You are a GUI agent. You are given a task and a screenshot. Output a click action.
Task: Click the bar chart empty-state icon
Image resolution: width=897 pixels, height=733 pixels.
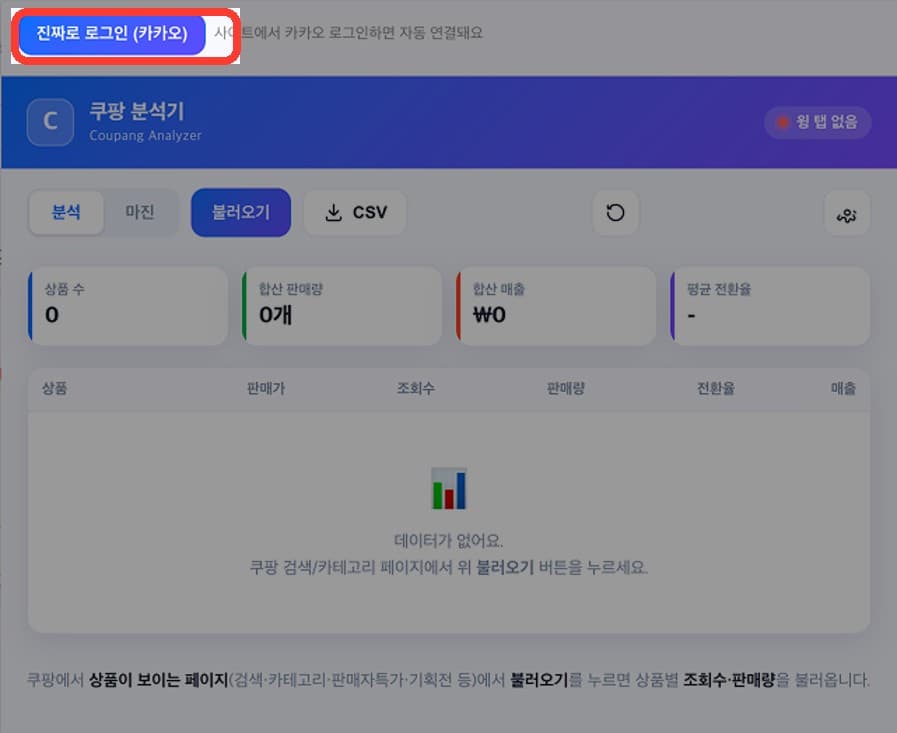tap(449, 488)
